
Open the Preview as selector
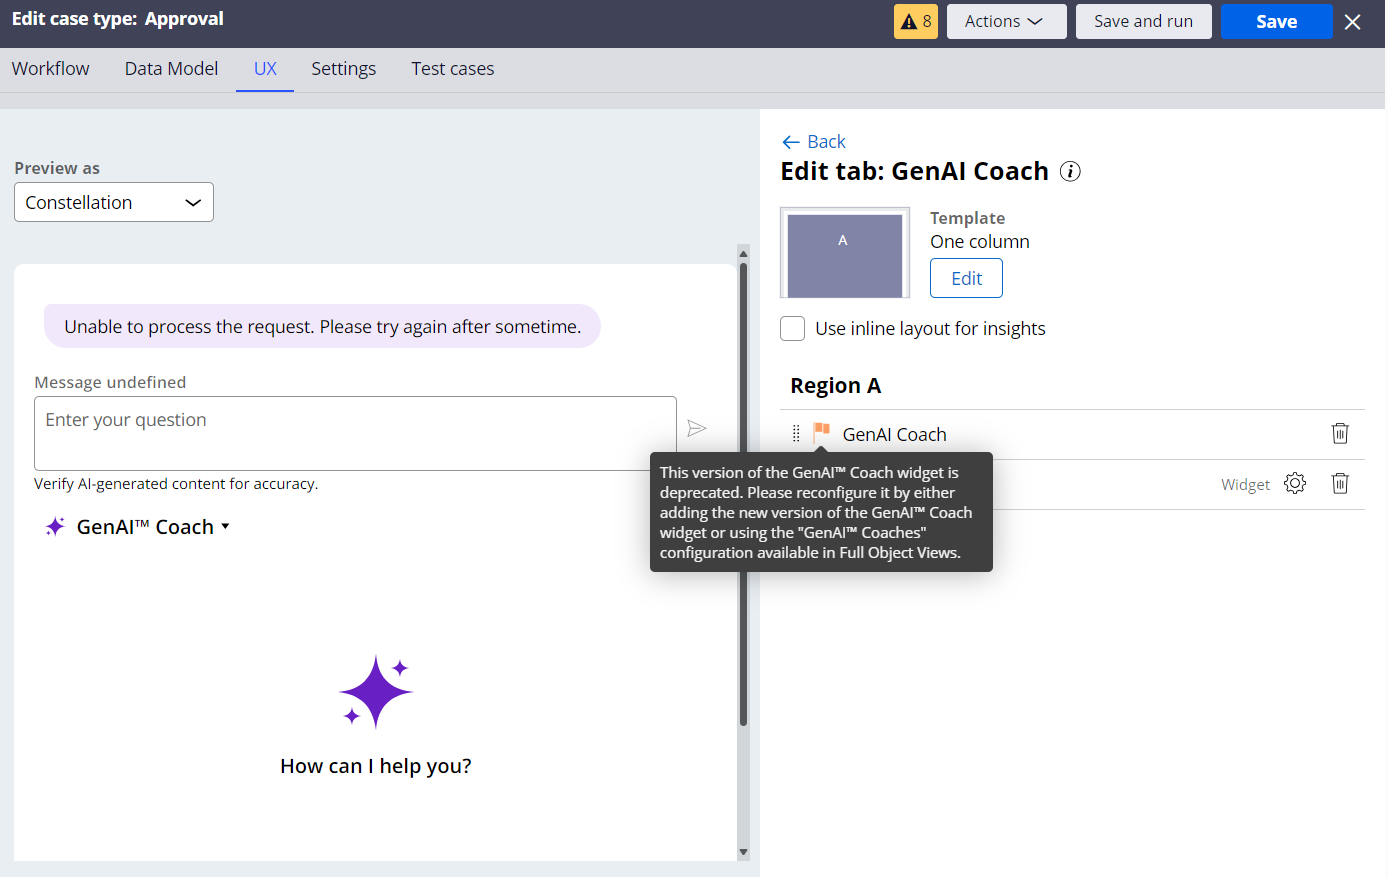click(113, 202)
